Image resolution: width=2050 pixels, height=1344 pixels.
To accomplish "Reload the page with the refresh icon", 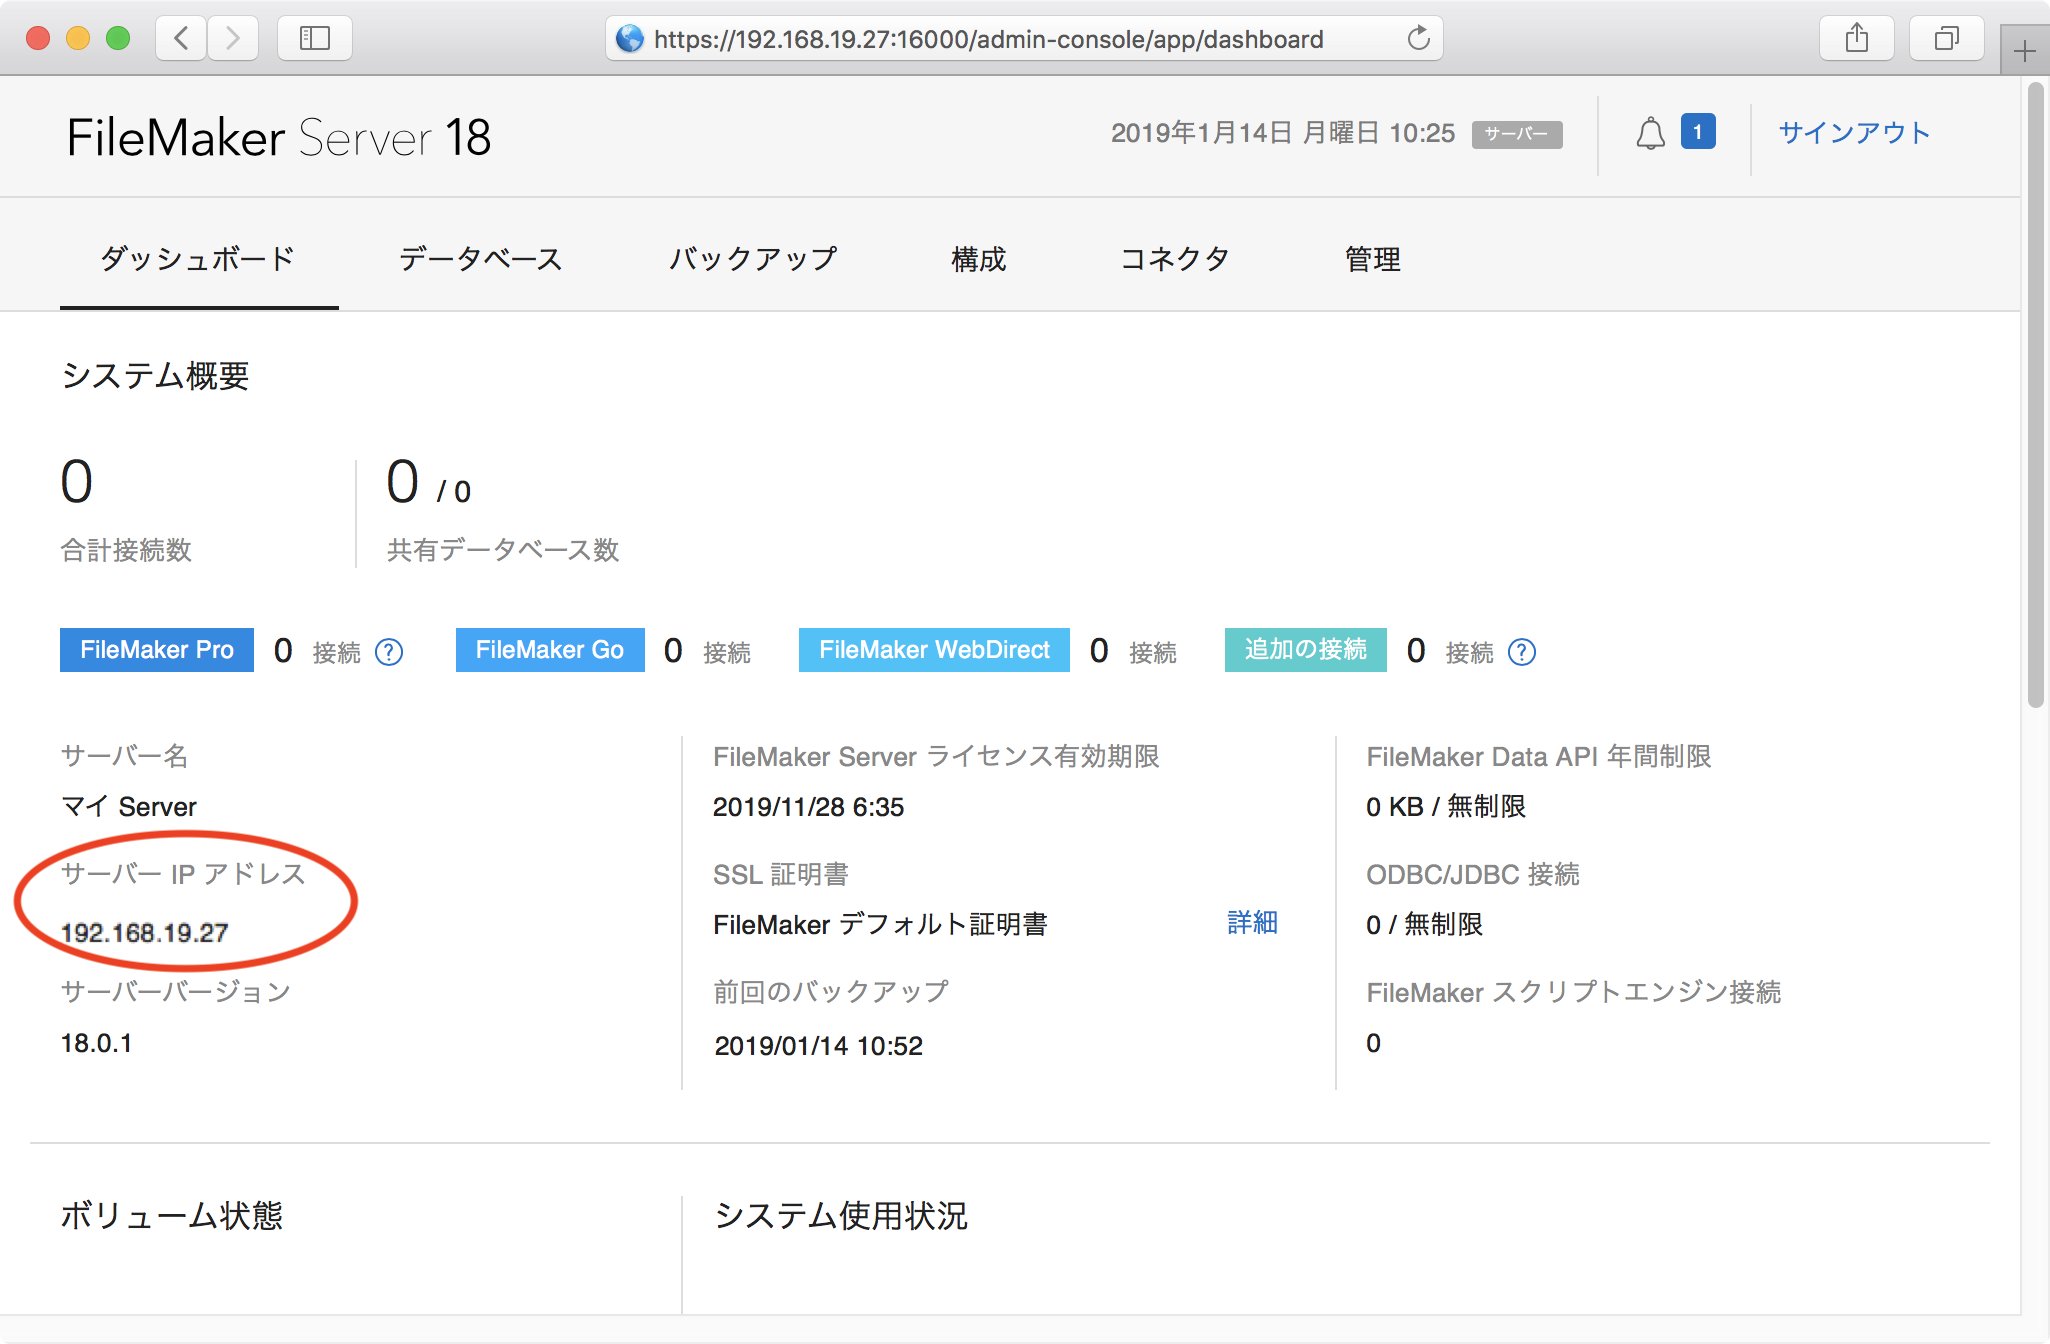I will click(x=1418, y=38).
